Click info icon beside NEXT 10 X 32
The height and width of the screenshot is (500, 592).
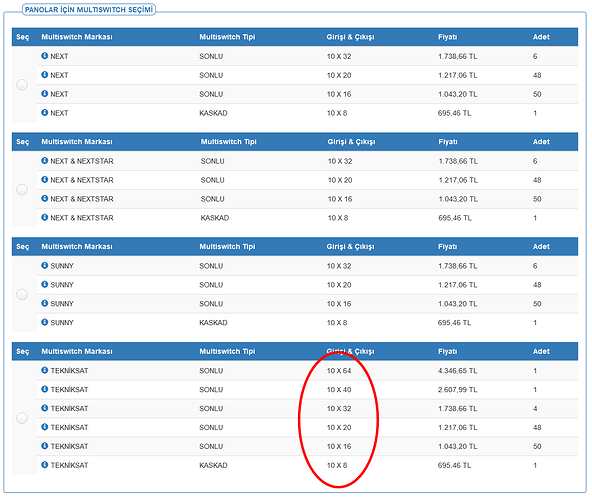coord(45,56)
